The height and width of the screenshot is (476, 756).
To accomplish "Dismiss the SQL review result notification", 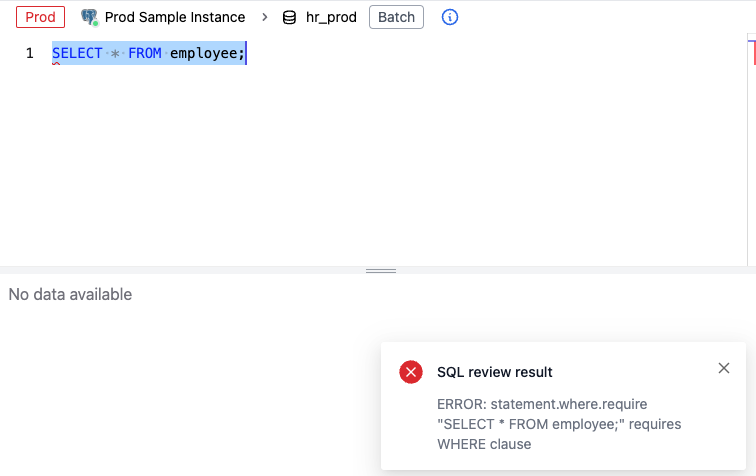I will point(724,368).
